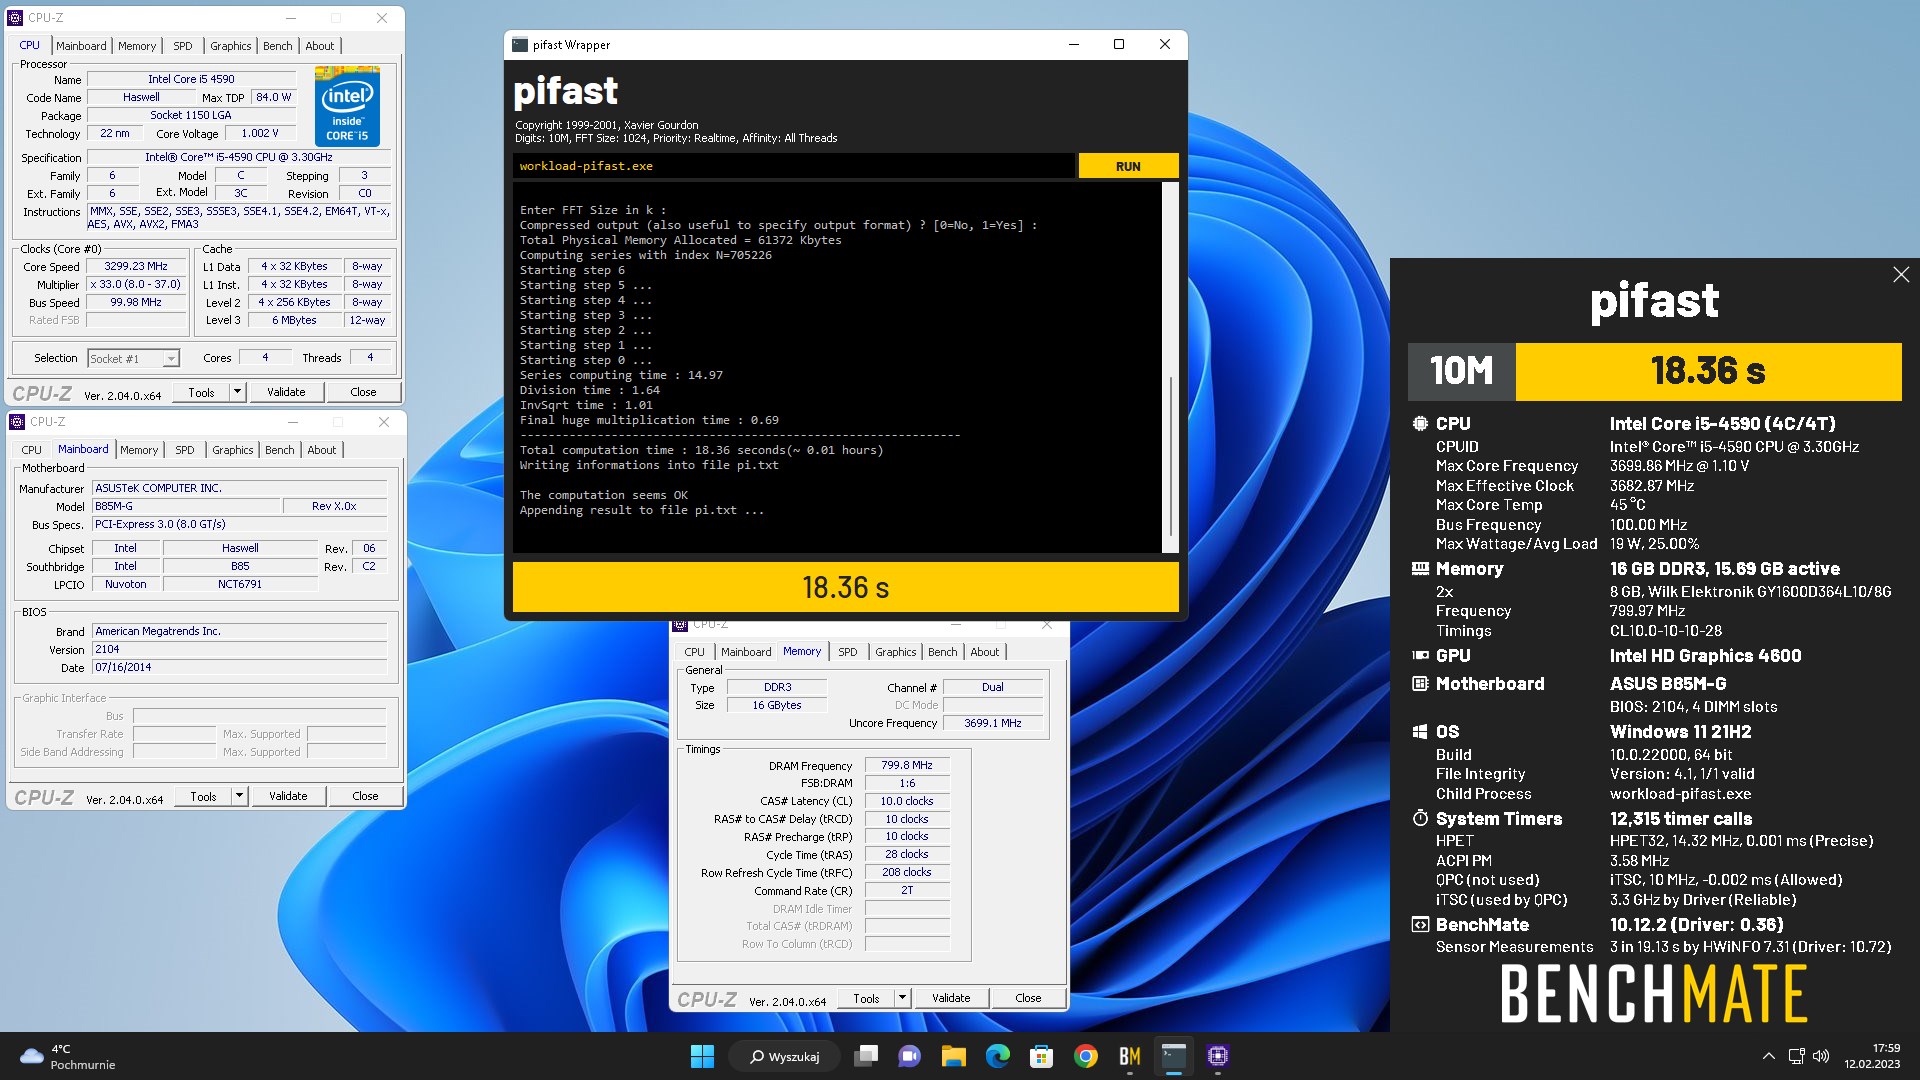Viewport: 1920px width, 1080px height.
Task: Click the BenchMate Memory section icon
Action: click(x=1420, y=568)
